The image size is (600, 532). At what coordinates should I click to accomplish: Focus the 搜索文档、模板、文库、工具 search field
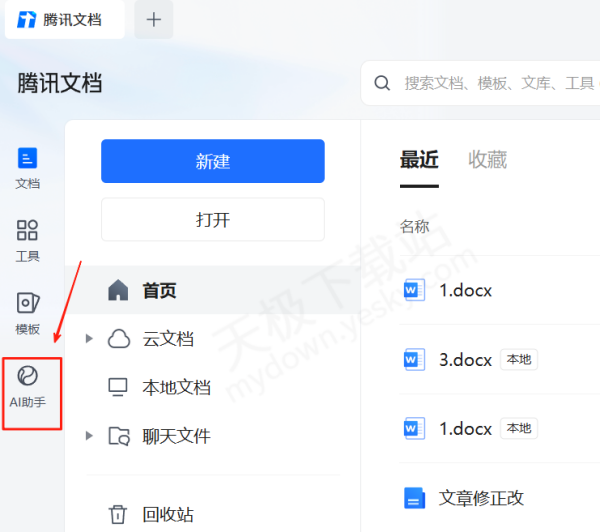click(480, 83)
